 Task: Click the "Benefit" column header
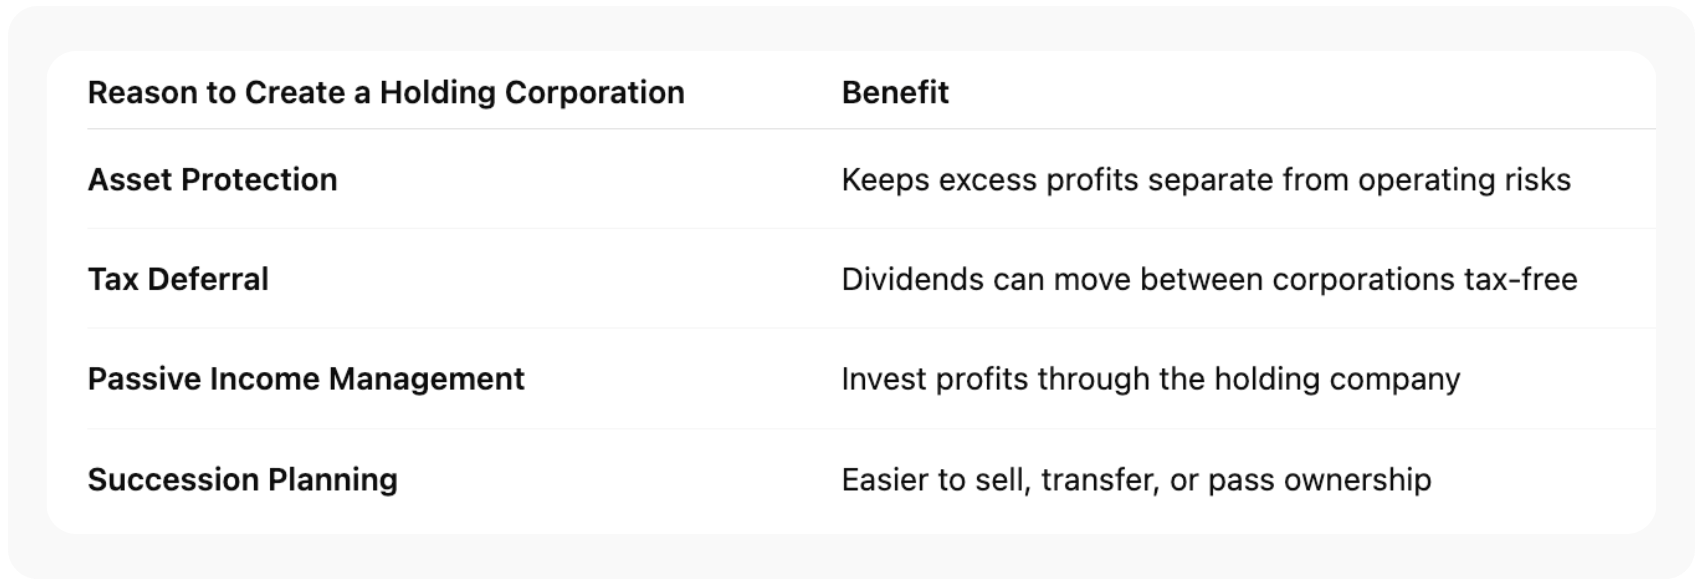[895, 93]
